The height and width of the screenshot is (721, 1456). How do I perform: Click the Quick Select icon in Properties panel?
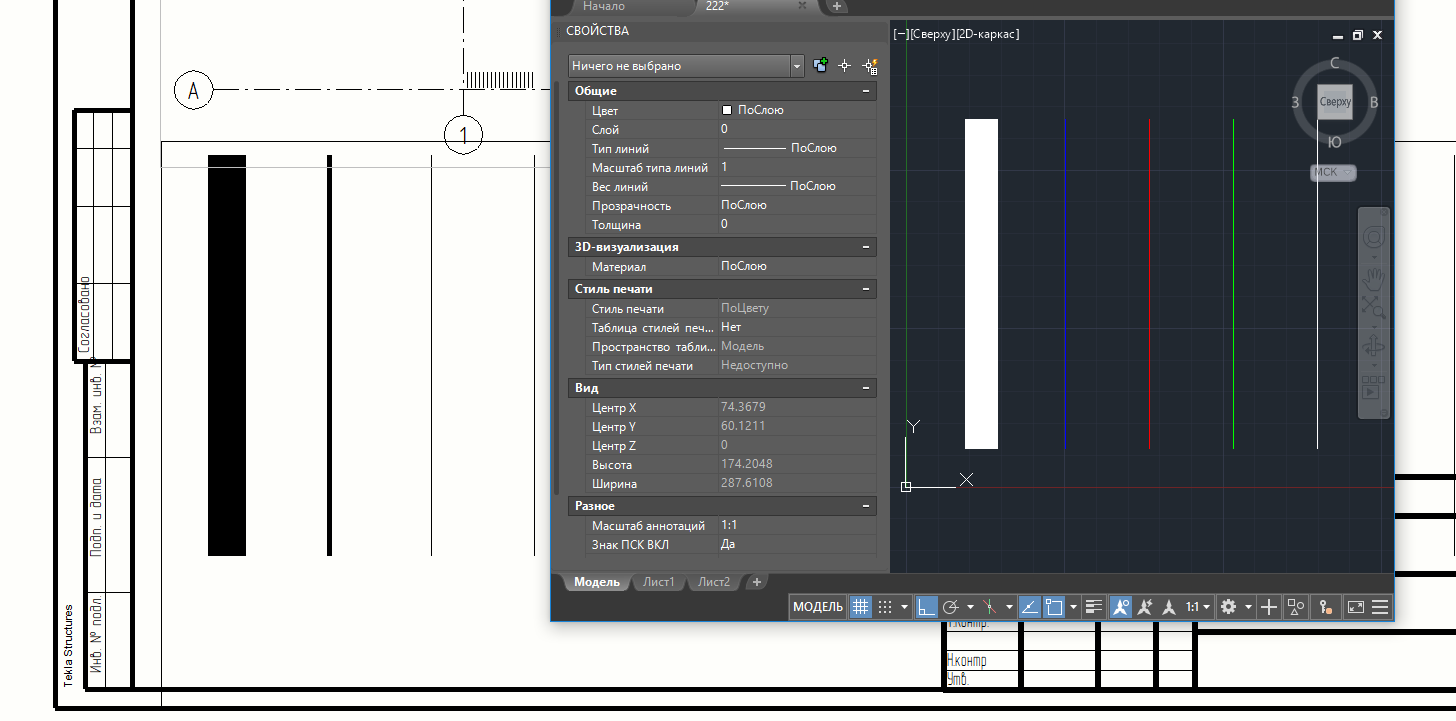(x=871, y=66)
